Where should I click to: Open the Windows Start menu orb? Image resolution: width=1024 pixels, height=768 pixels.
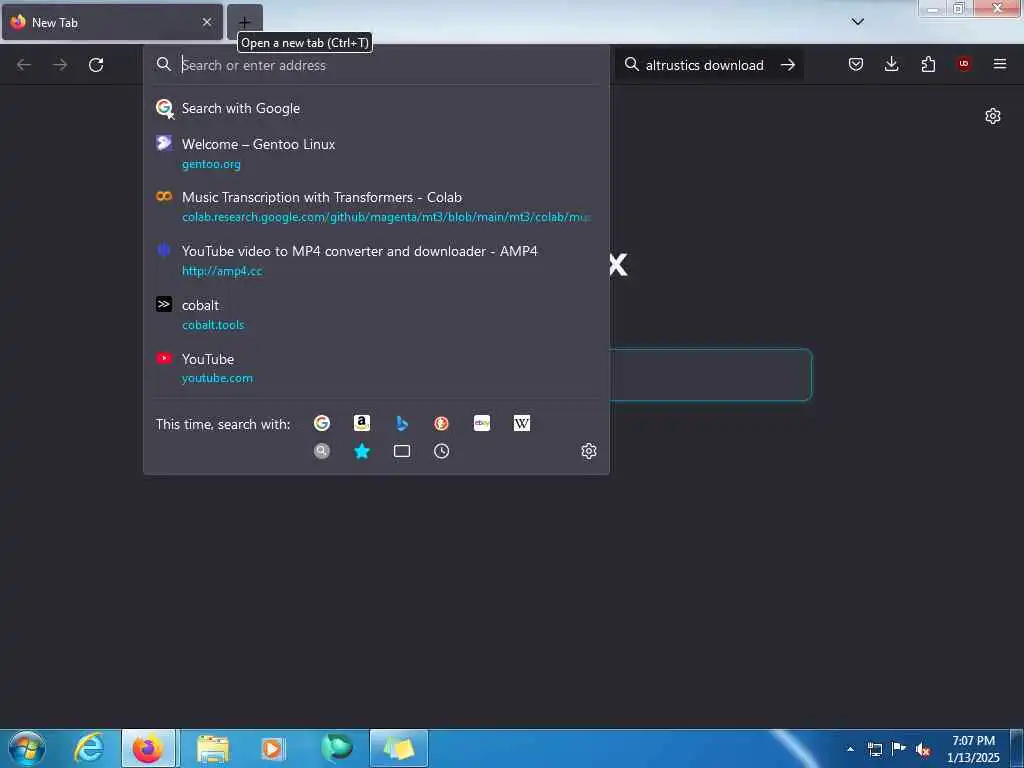27,748
